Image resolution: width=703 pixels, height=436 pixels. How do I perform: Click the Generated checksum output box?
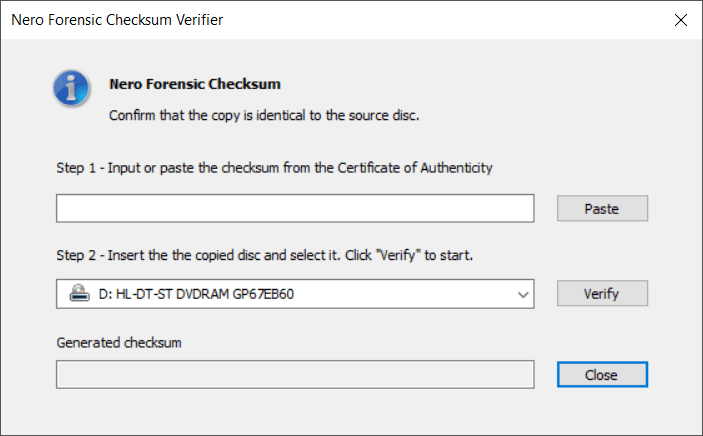pyautogui.click(x=296, y=374)
